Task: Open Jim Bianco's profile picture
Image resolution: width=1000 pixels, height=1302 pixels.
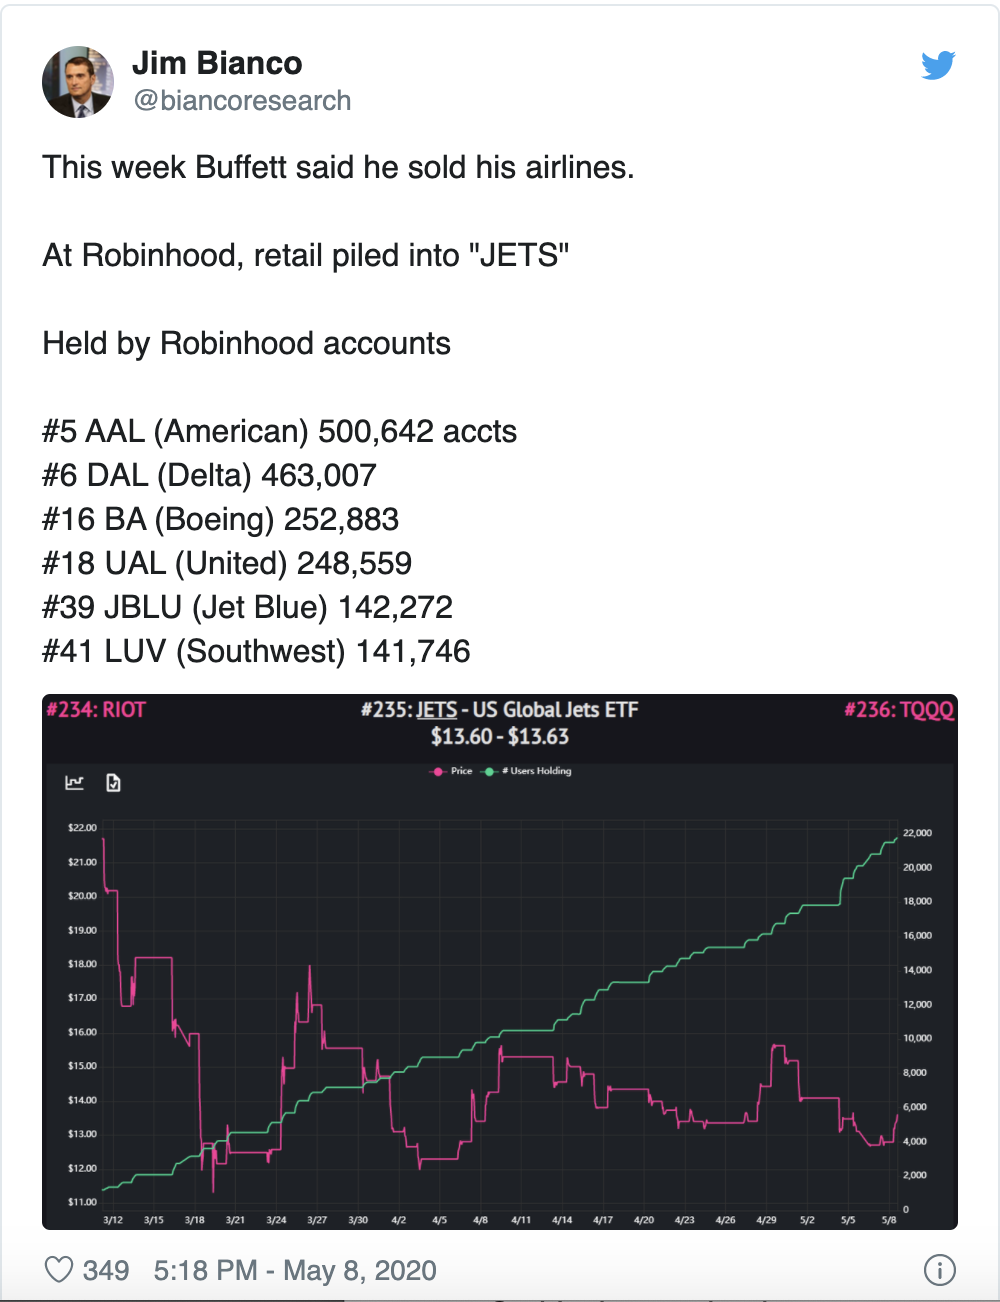Action: pos(78,82)
